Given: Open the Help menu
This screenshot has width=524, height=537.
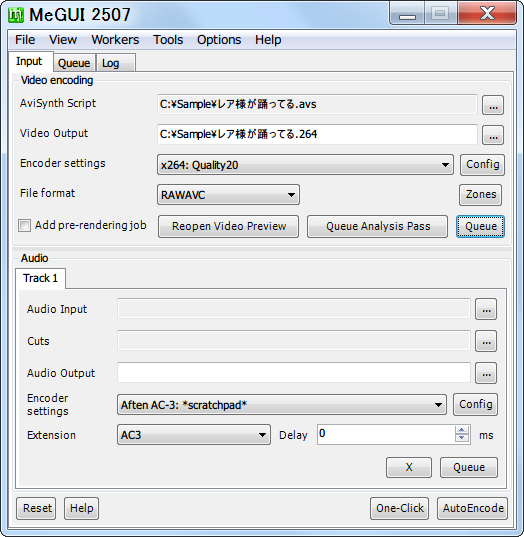Looking at the screenshot, I should pyautogui.click(x=268, y=40).
